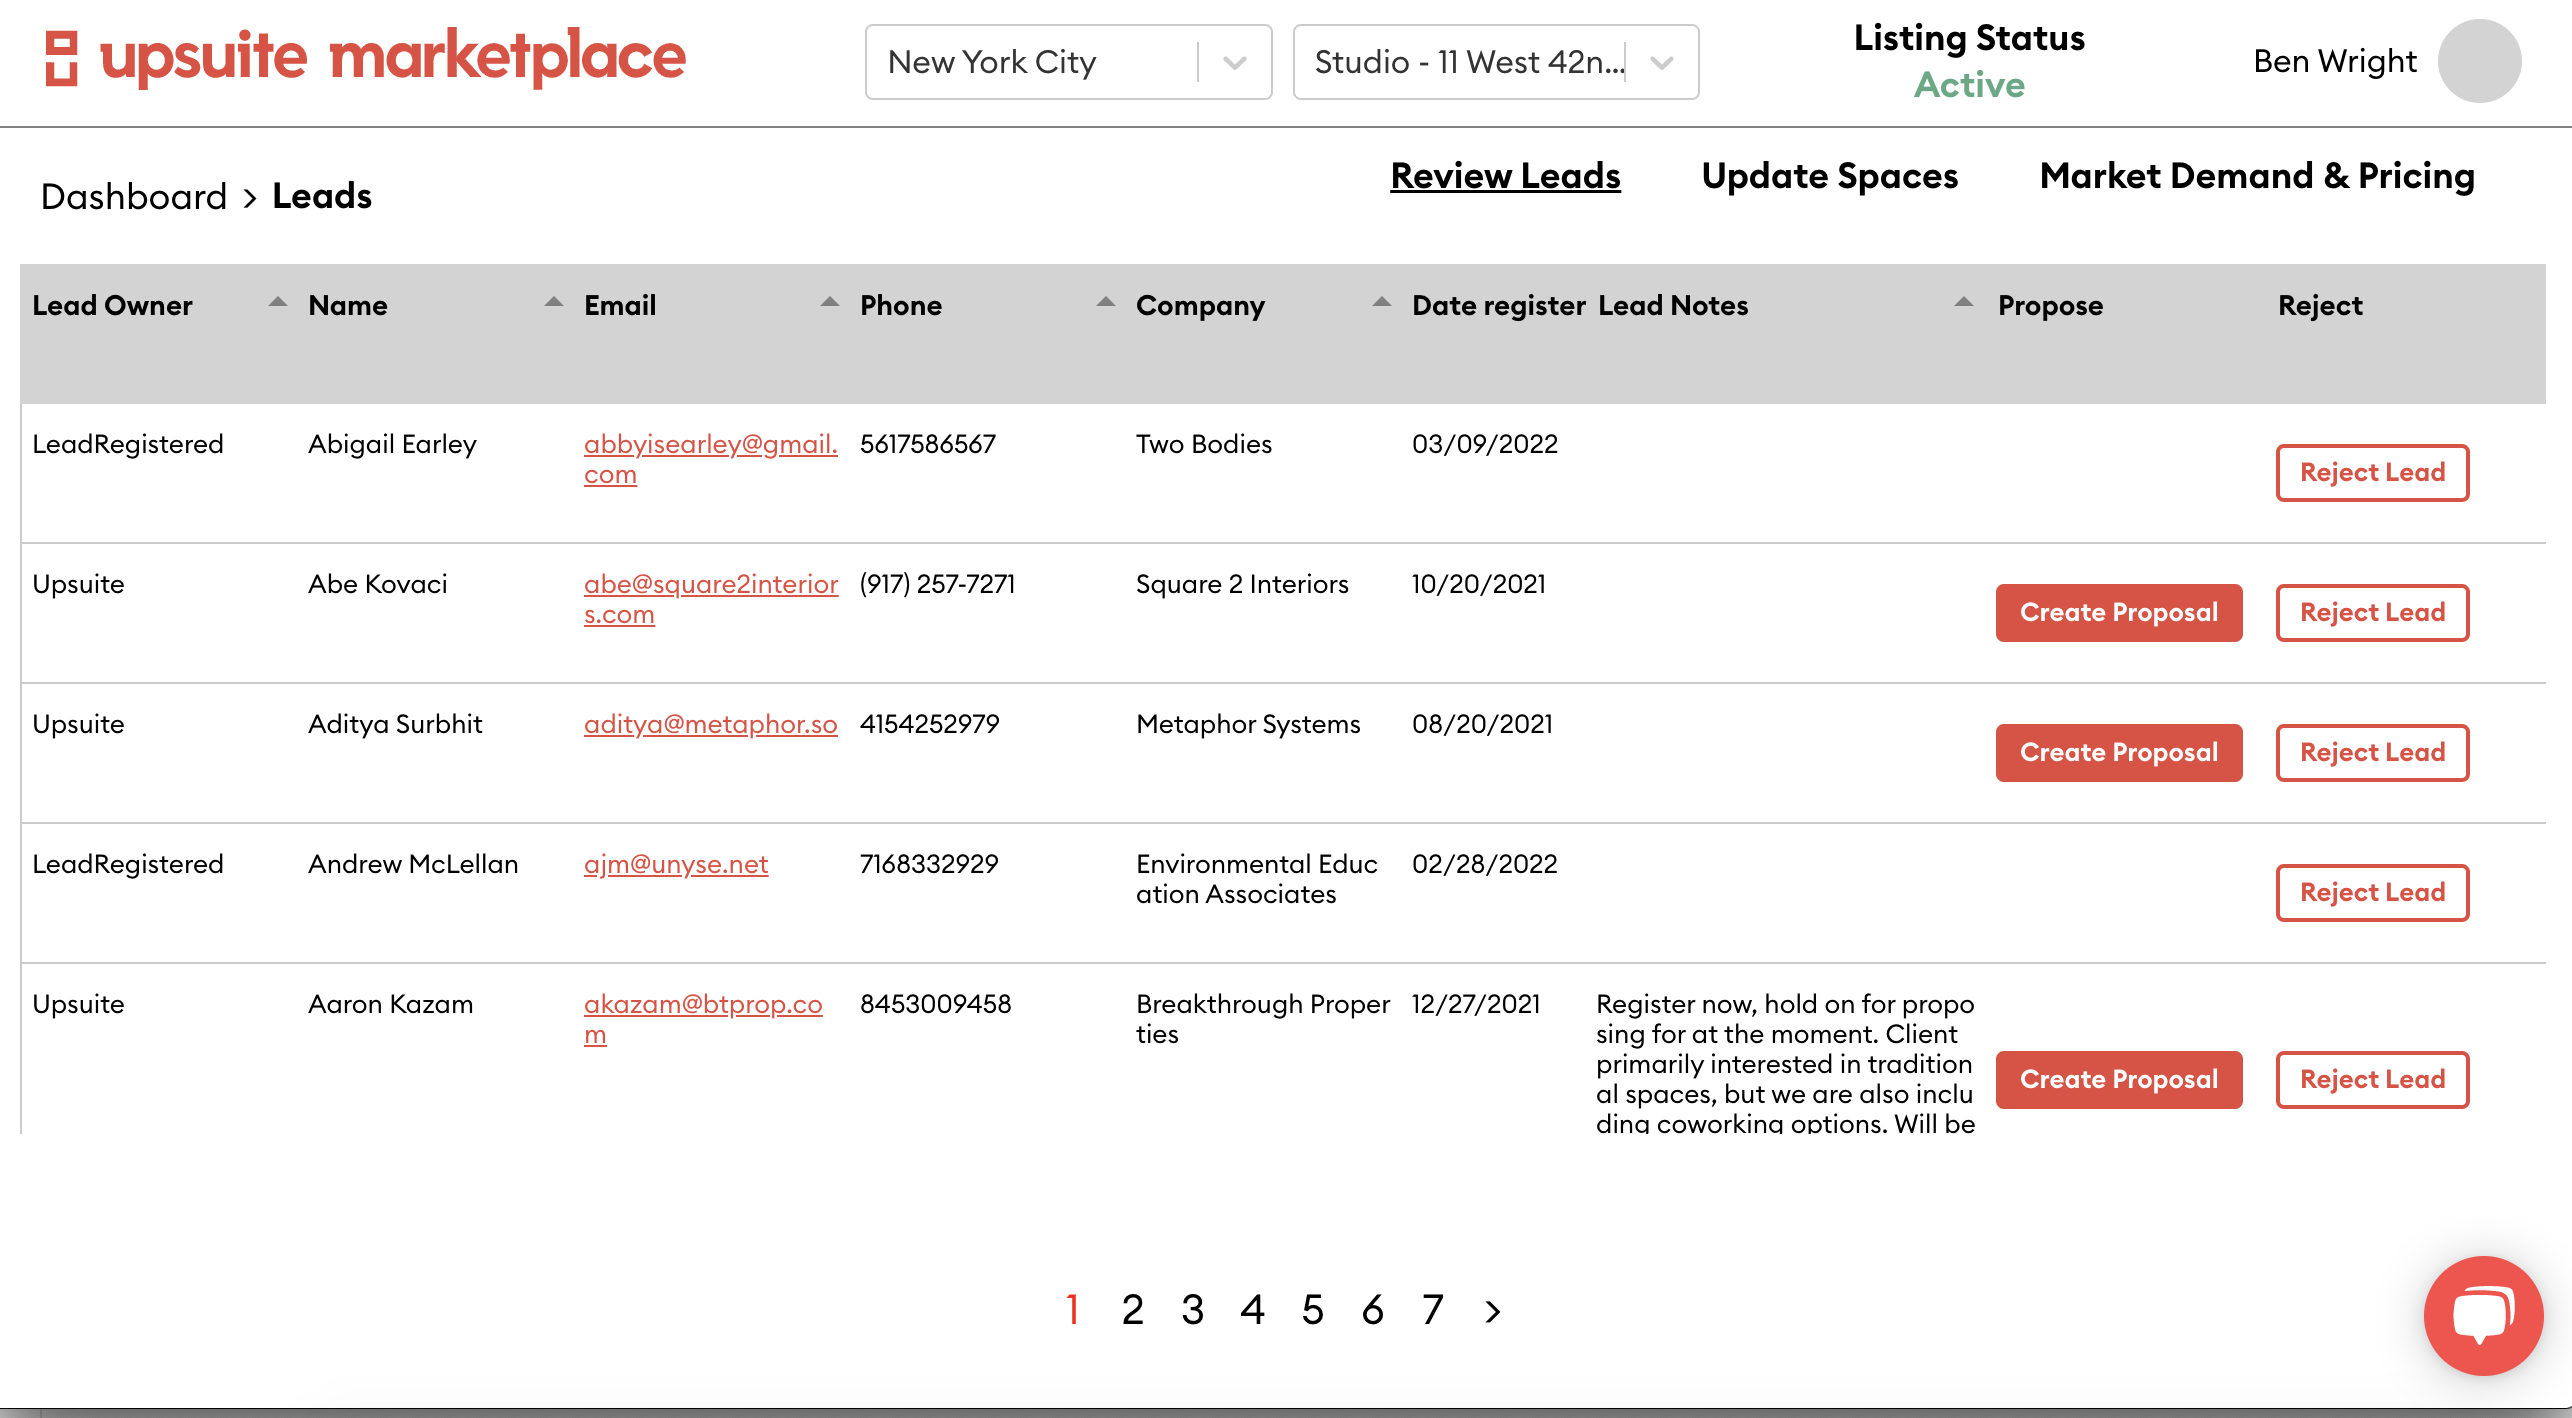Navigate to page 3 using pagination

point(1191,1306)
